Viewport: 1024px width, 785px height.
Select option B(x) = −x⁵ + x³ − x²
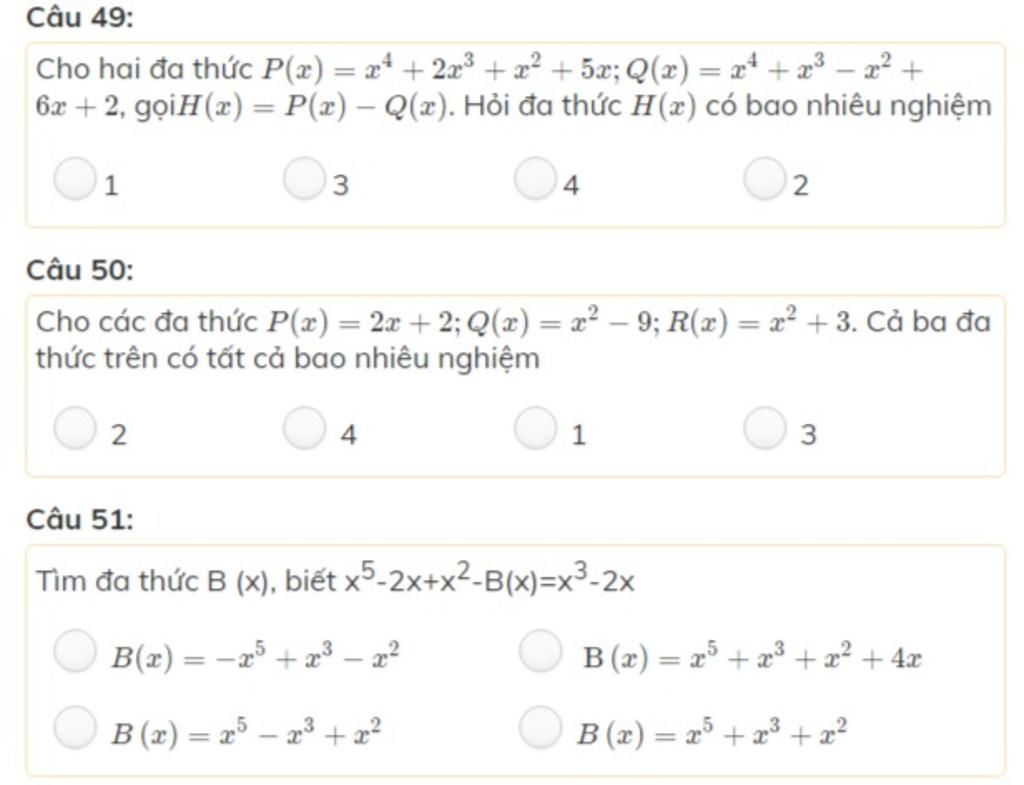(74, 651)
